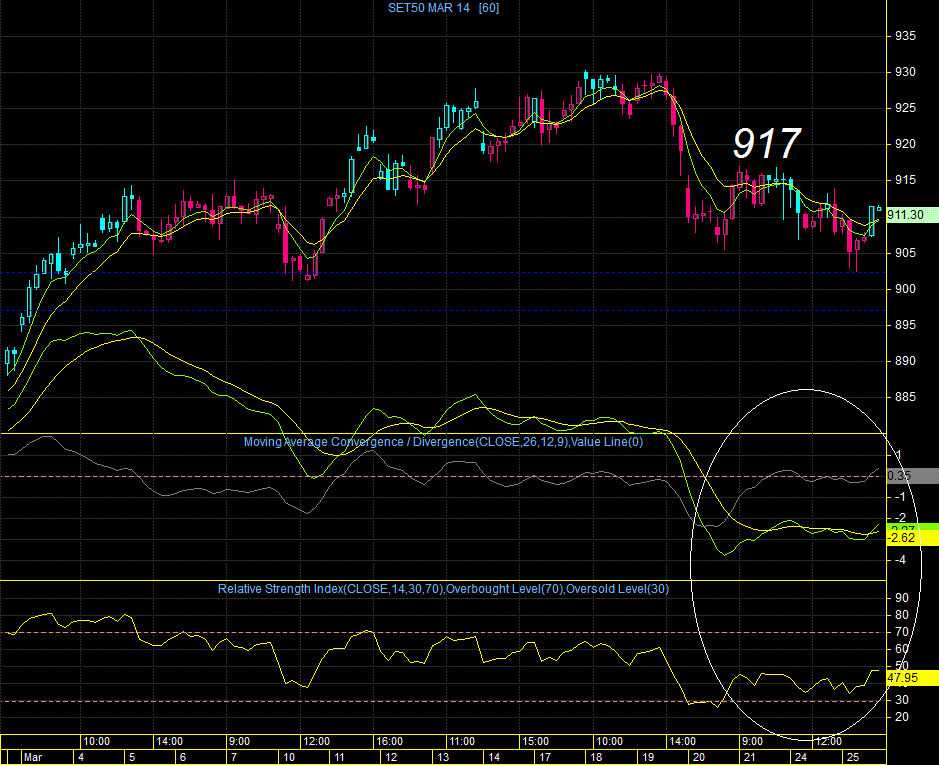Click the 15:00 time axis label
The height and width of the screenshot is (765, 939).
point(535,742)
